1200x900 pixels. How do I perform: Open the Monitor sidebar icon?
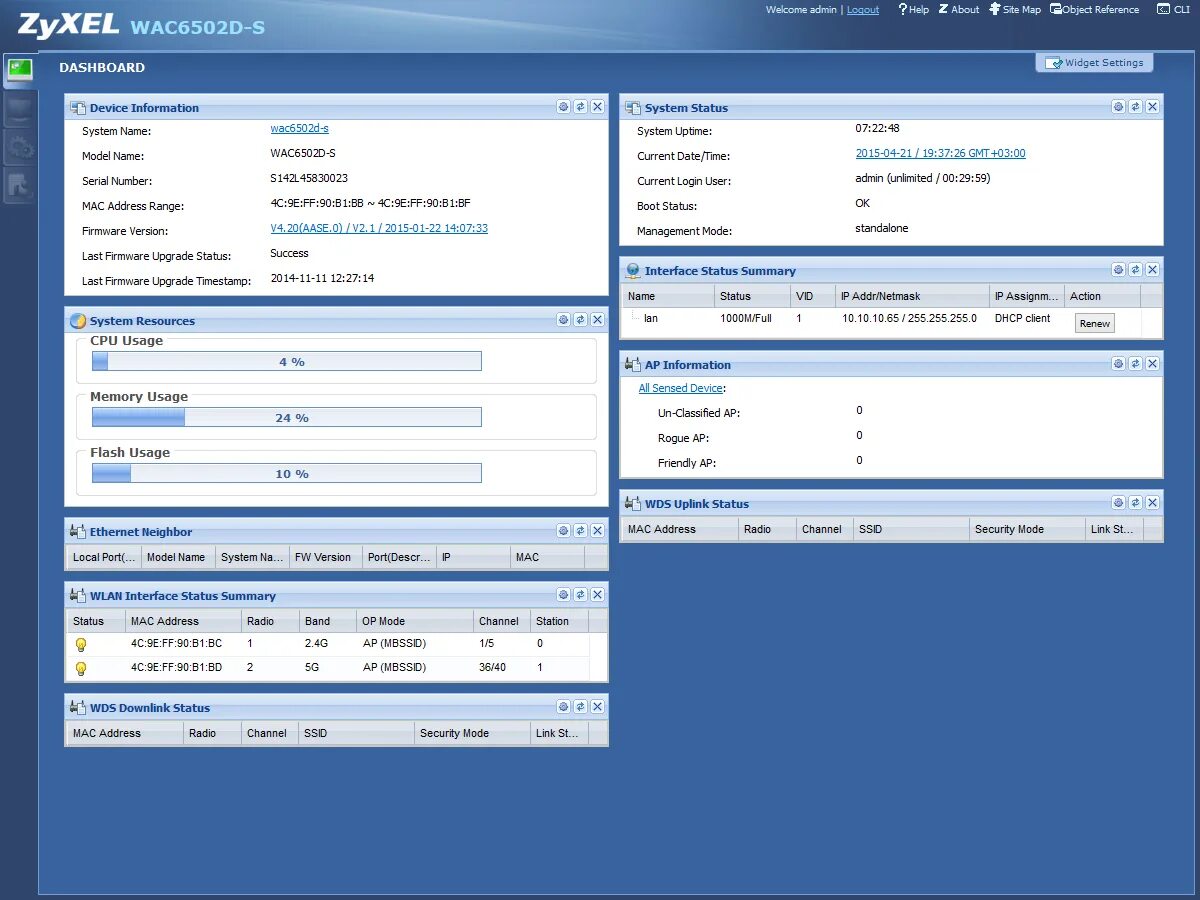(x=20, y=110)
